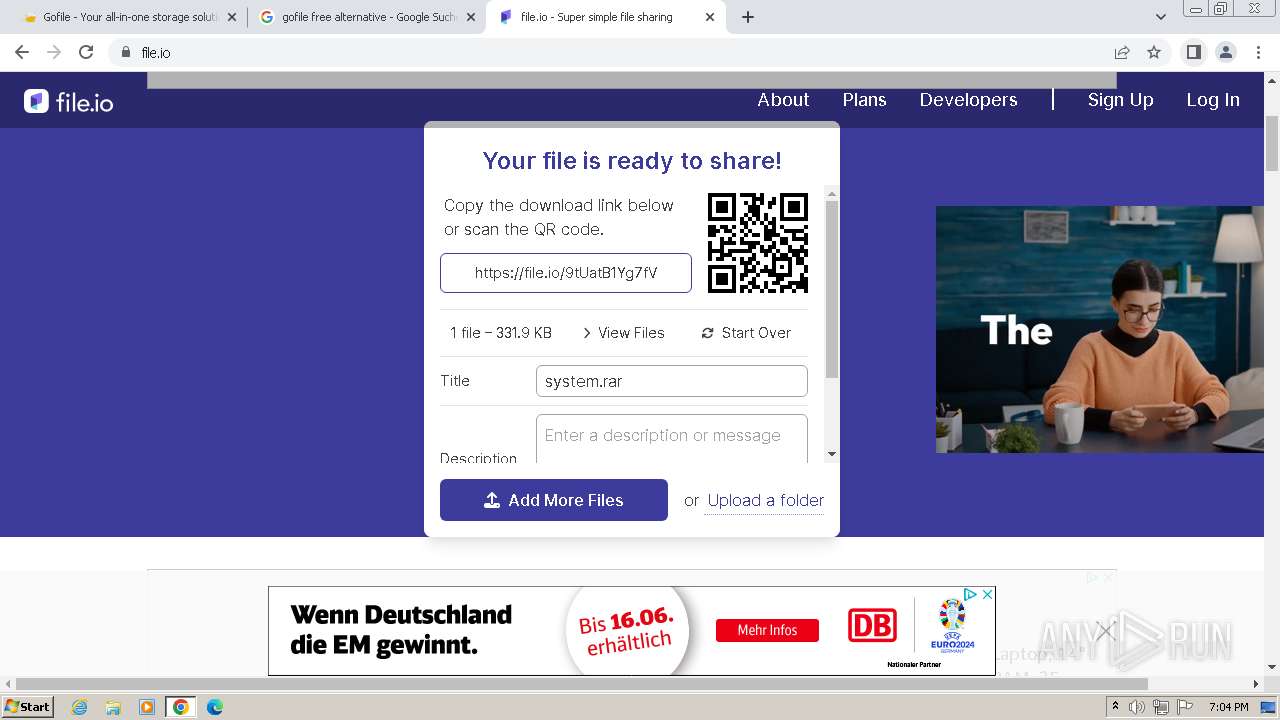Open the About page
The width and height of the screenshot is (1280, 720).
tap(783, 100)
